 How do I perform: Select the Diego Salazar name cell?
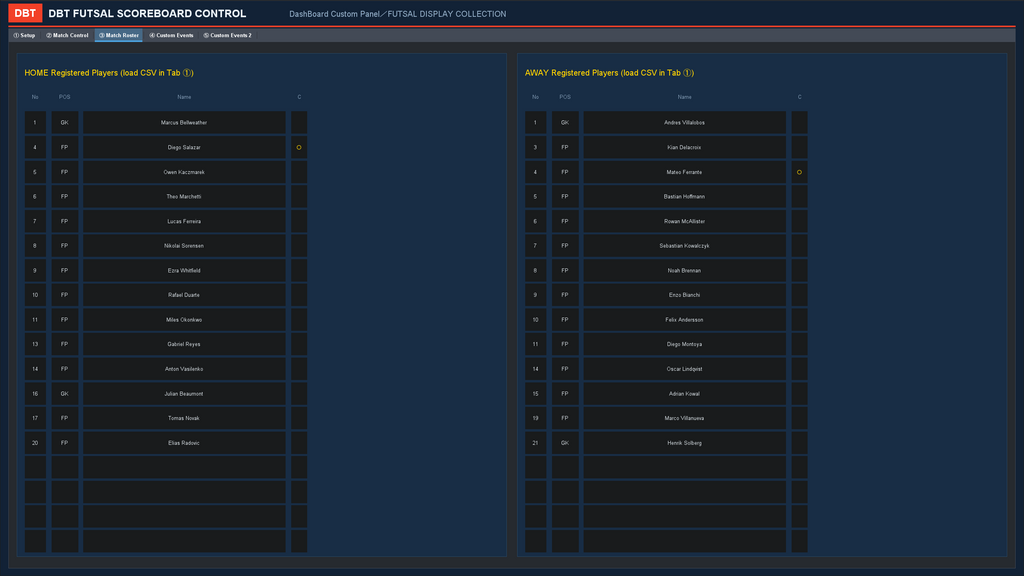[x=184, y=148]
